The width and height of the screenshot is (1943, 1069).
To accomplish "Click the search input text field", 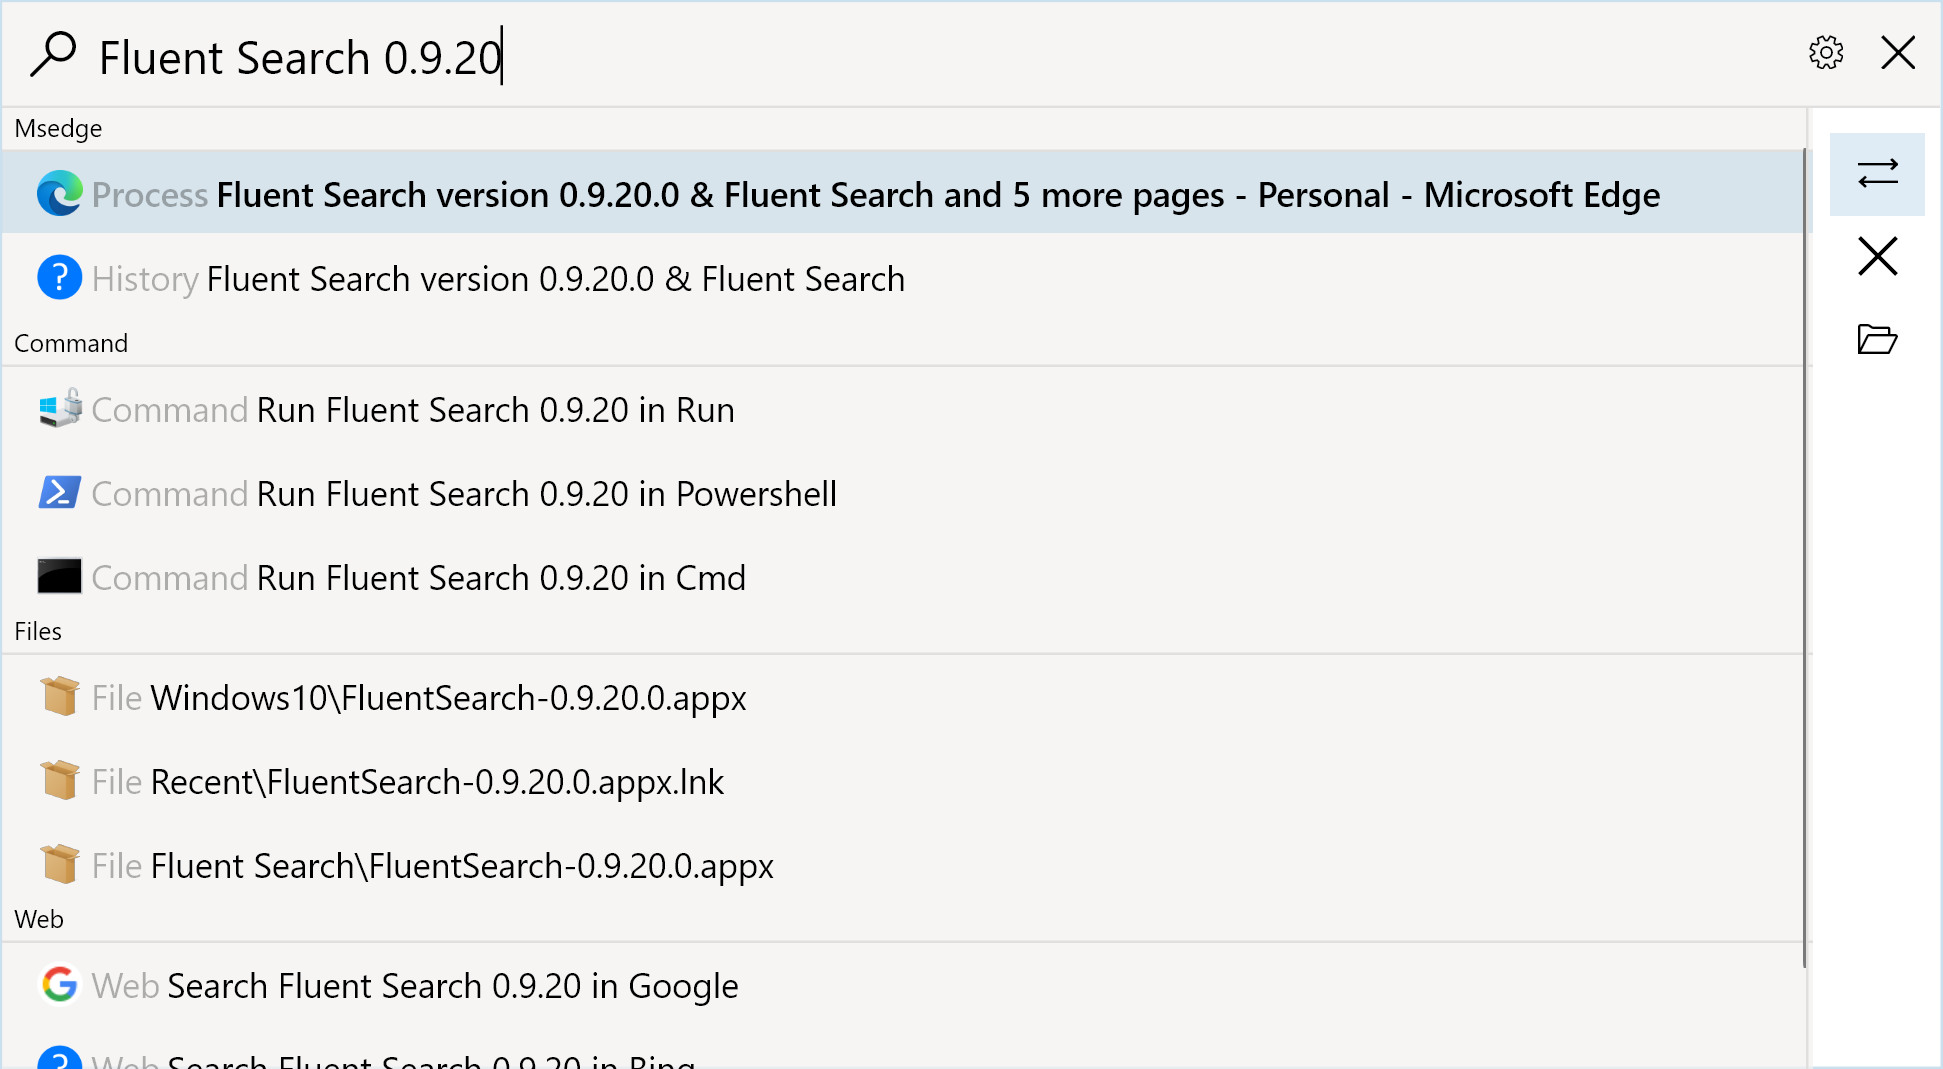I will [x=940, y=56].
